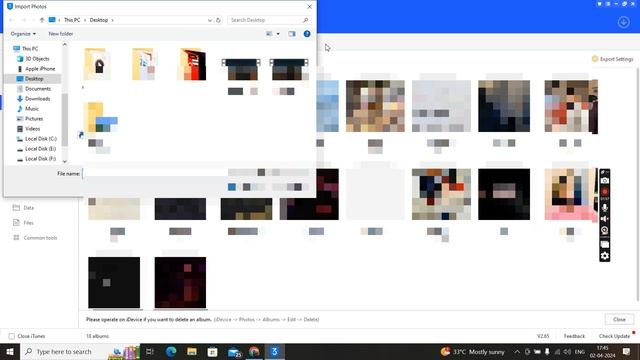Click the folder icon in recorder bar
The width and height of the screenshot is (640, 360).
[x=604, y=244]
